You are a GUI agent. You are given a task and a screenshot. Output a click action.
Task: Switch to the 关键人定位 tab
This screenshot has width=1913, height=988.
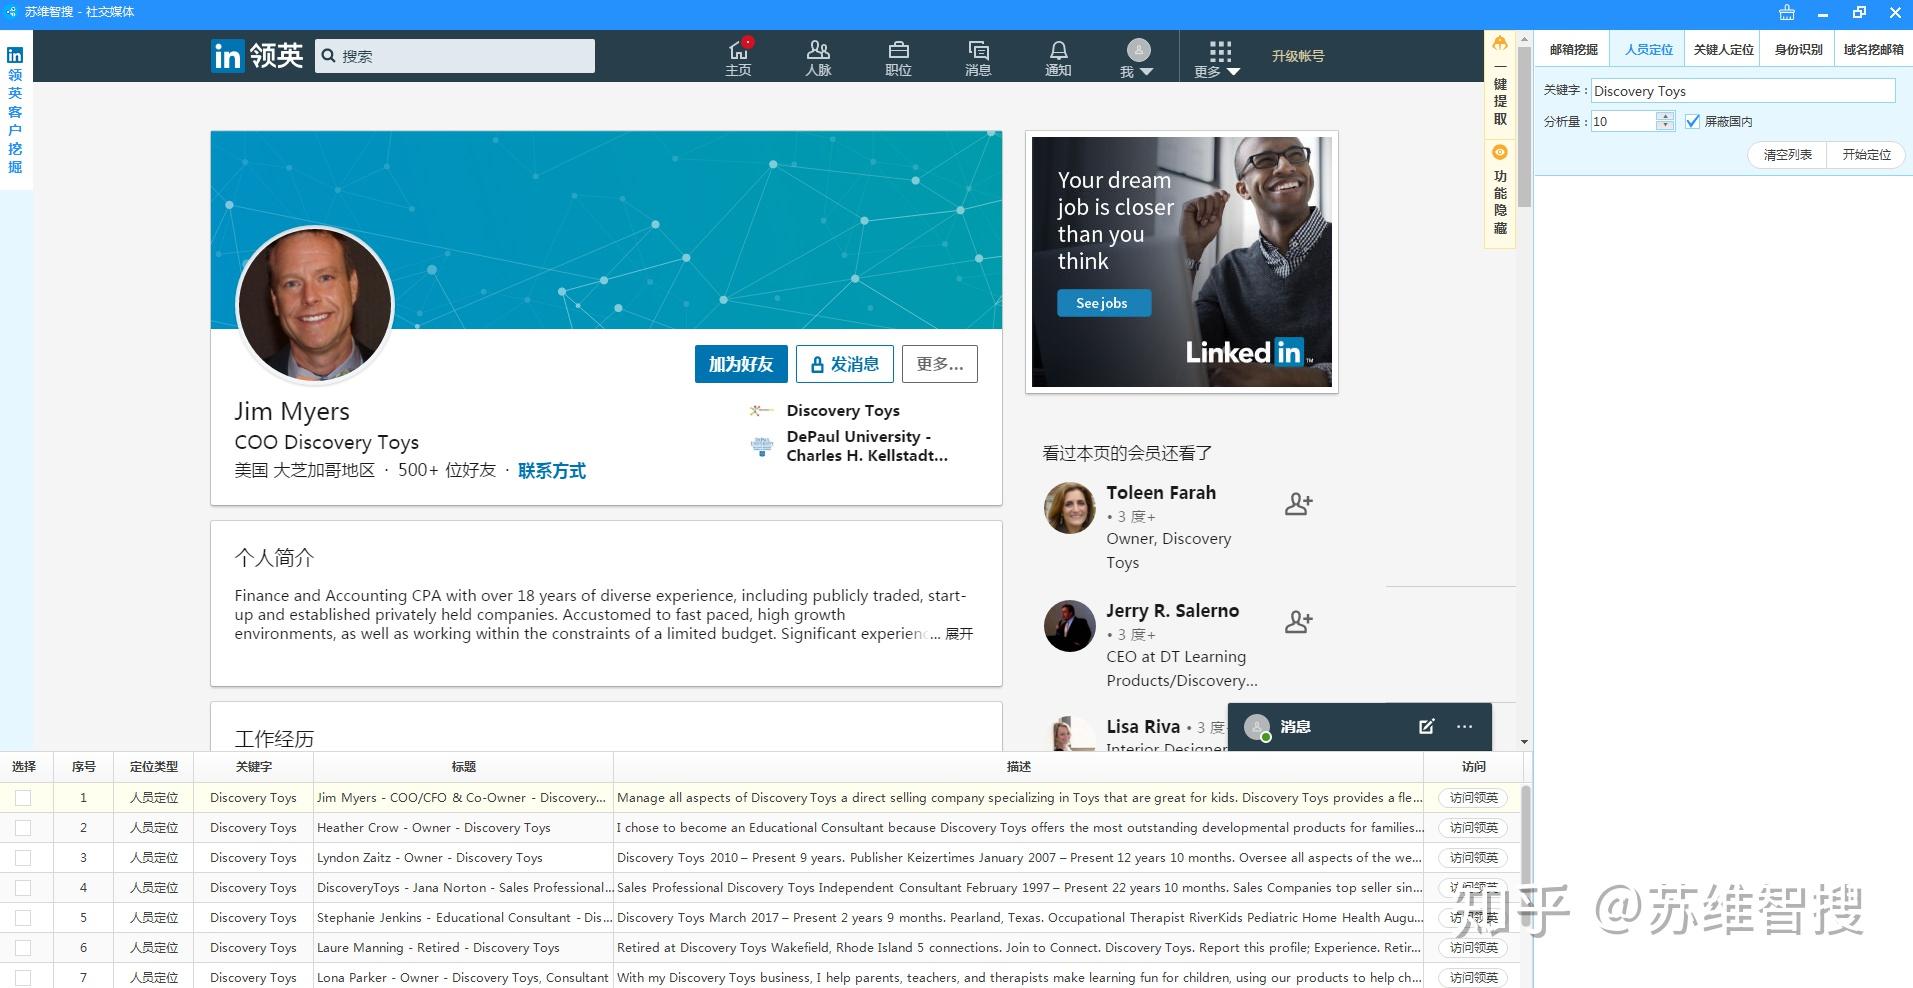point(1723,49)
